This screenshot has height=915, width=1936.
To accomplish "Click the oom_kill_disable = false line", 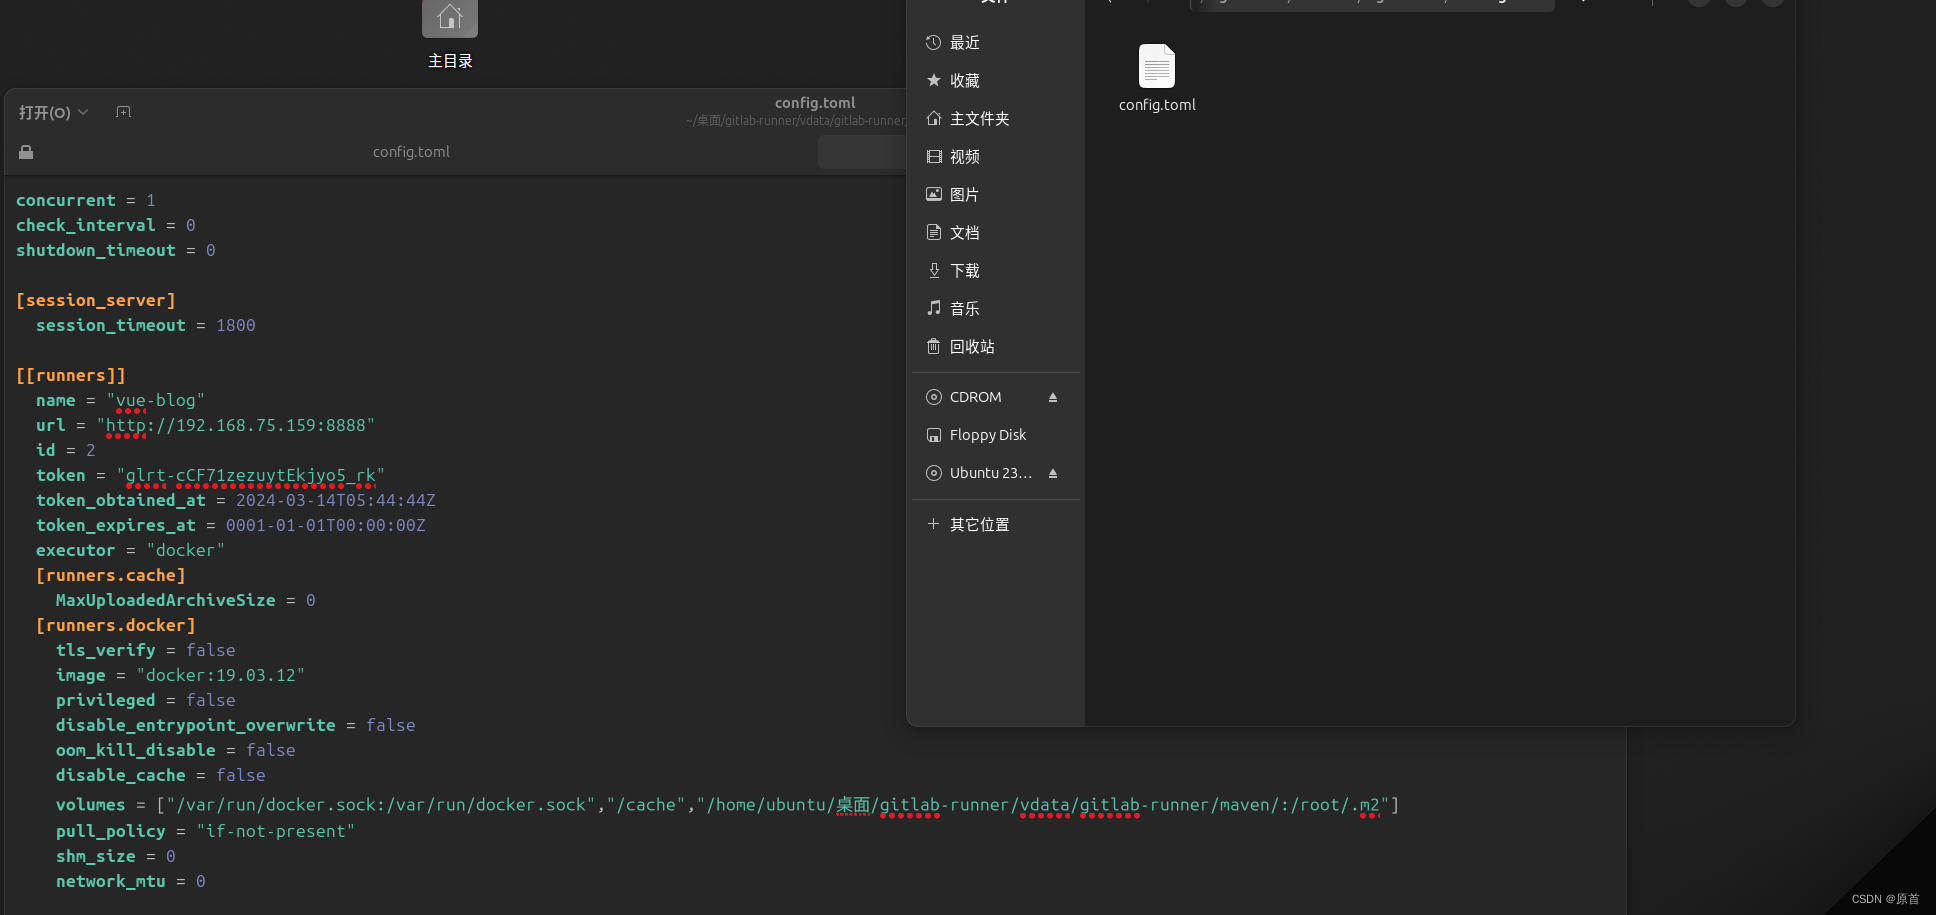I will click(176, 750).
